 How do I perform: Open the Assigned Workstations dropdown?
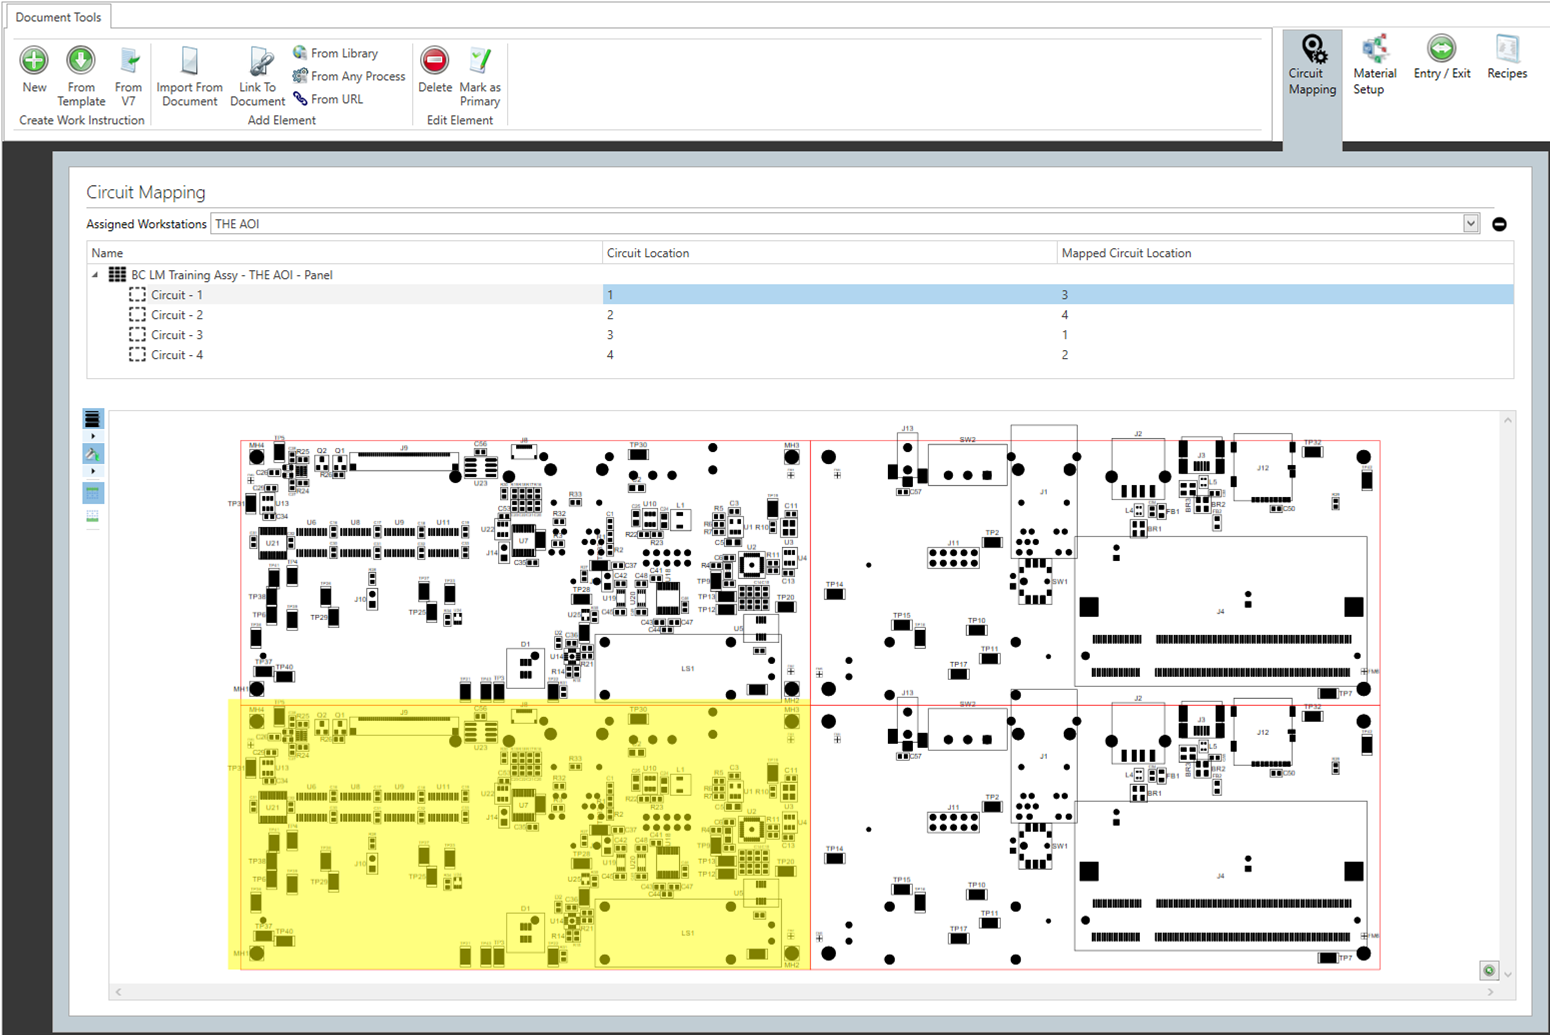(1471, 223)
